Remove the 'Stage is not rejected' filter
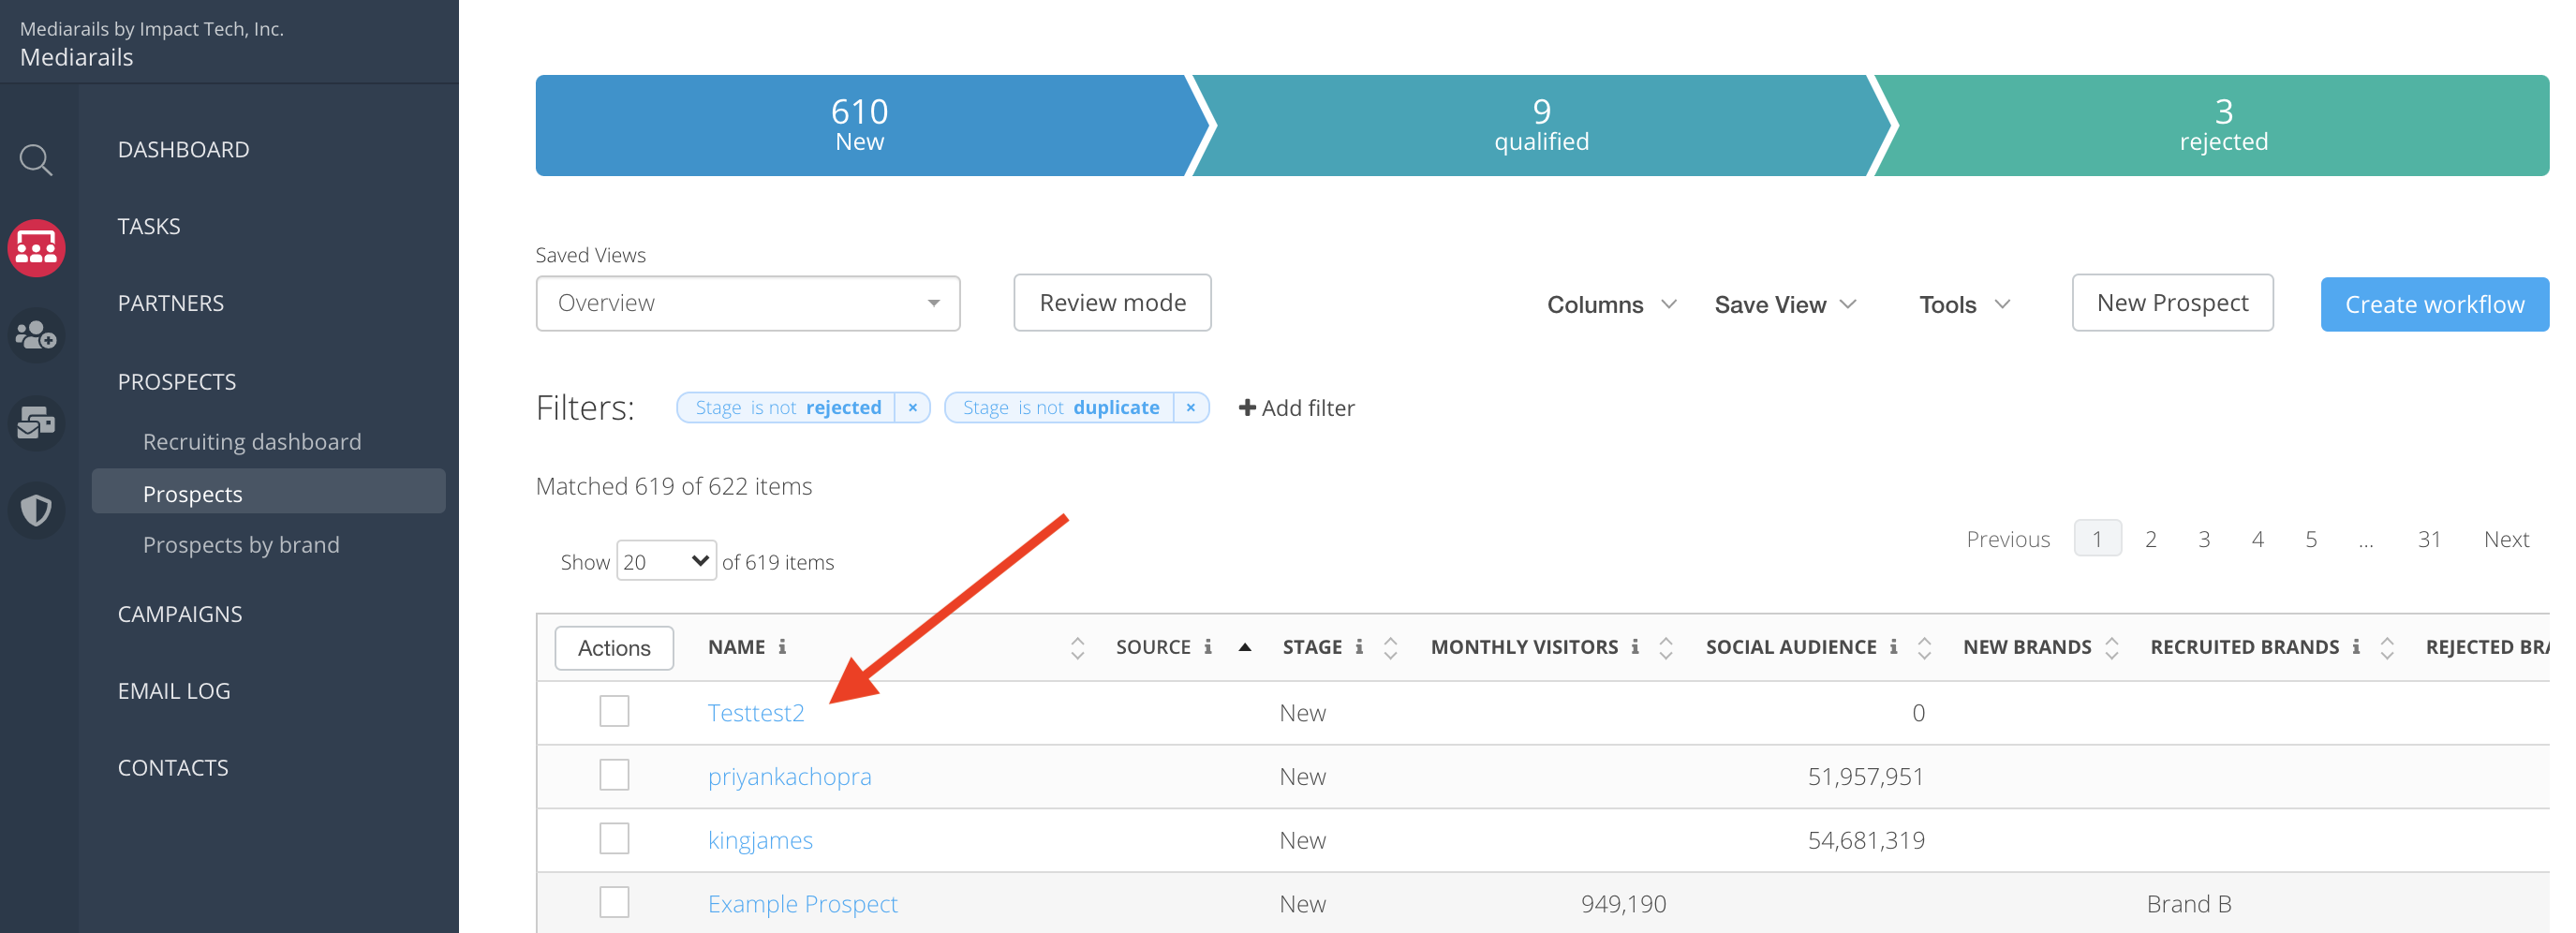 (912, 408)
